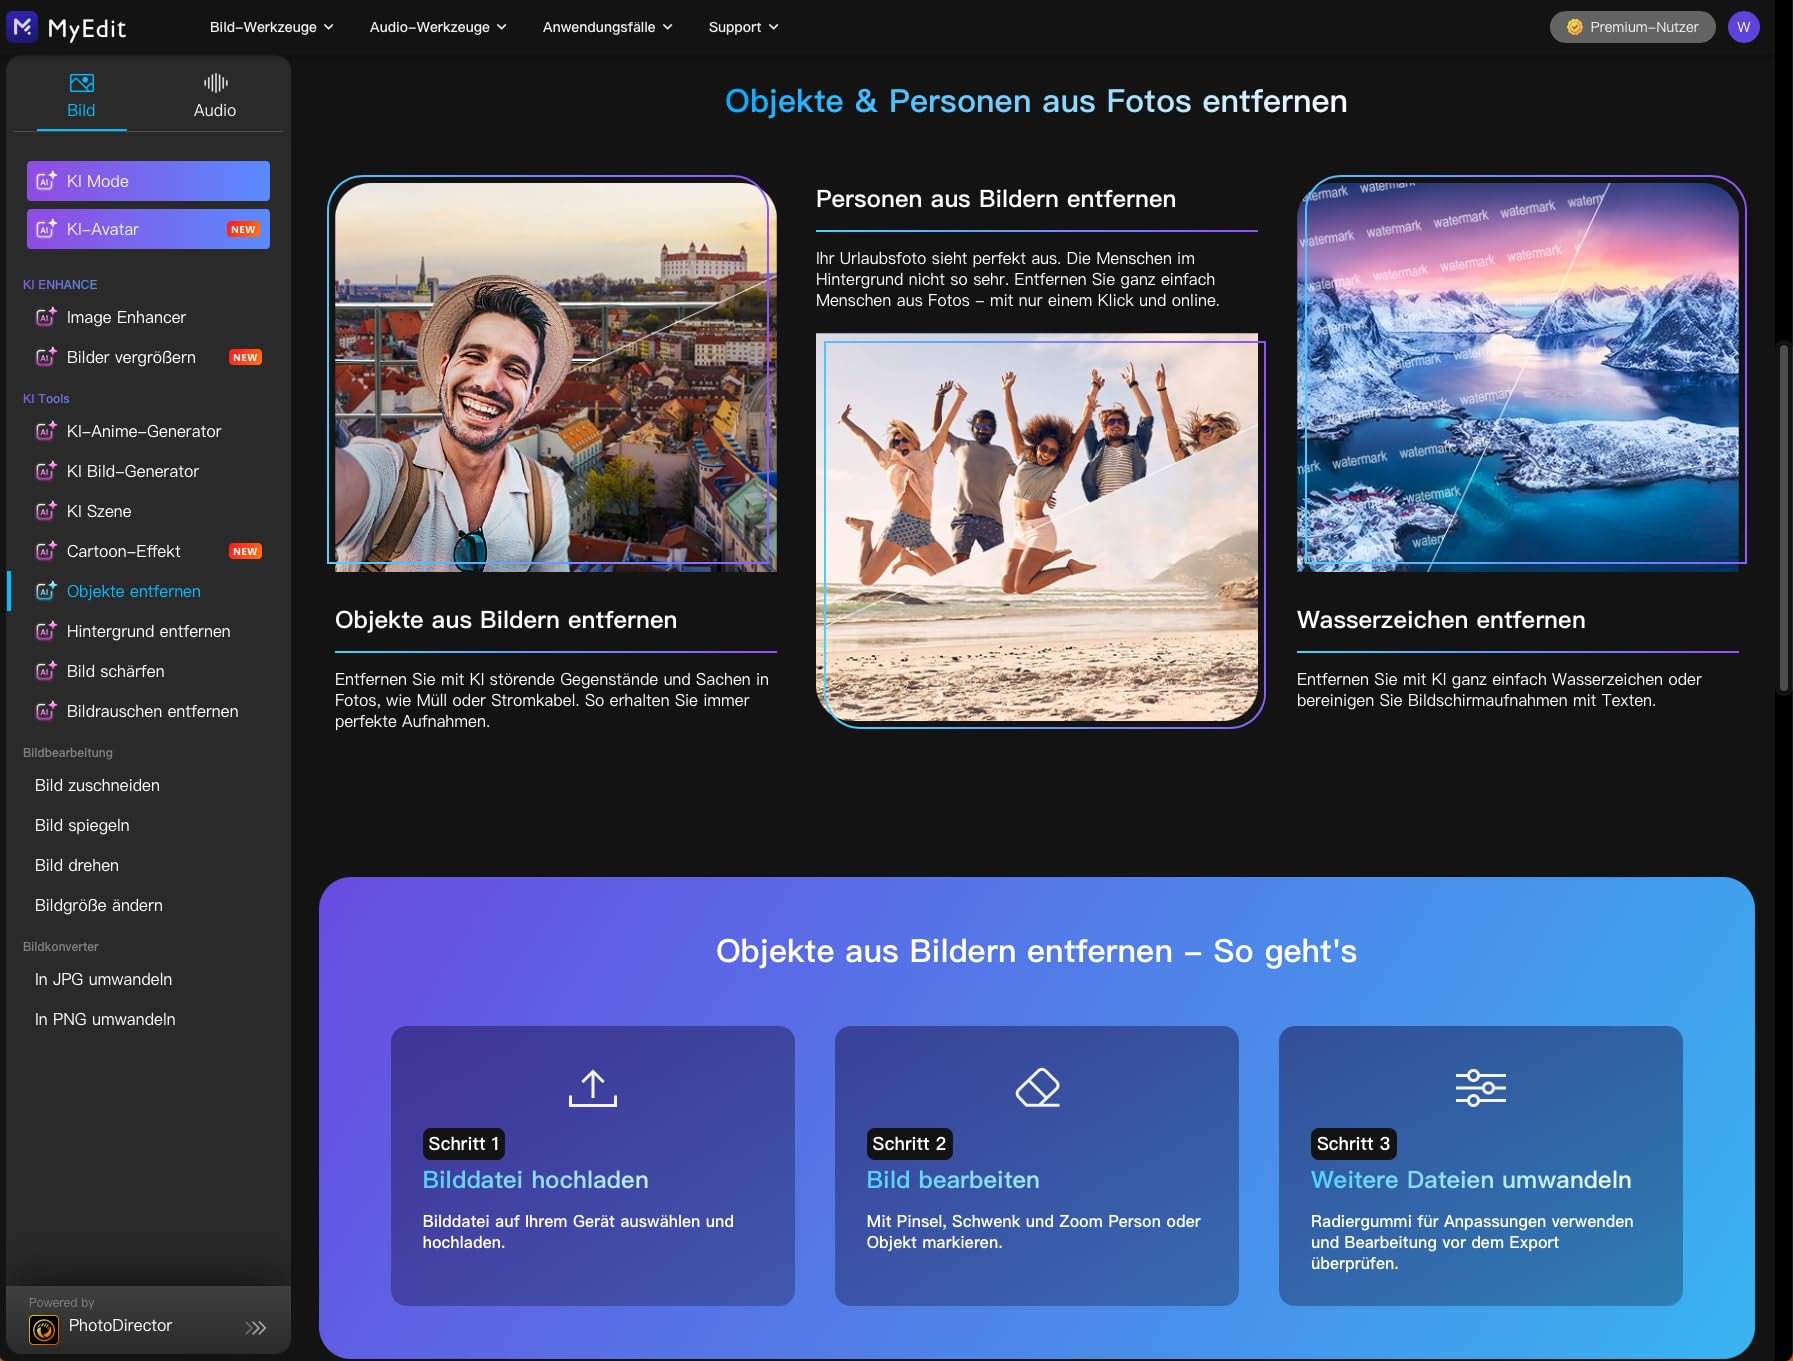Open the user avatar W icon
This screenshot has width=1793, height=1361.
1743,27
